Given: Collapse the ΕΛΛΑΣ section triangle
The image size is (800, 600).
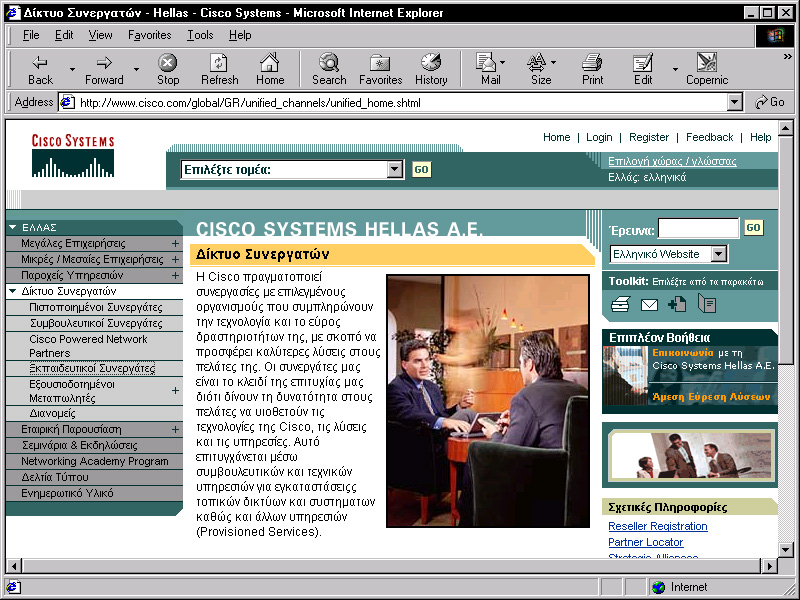Looking at the screenshot, I should (13, 228).
